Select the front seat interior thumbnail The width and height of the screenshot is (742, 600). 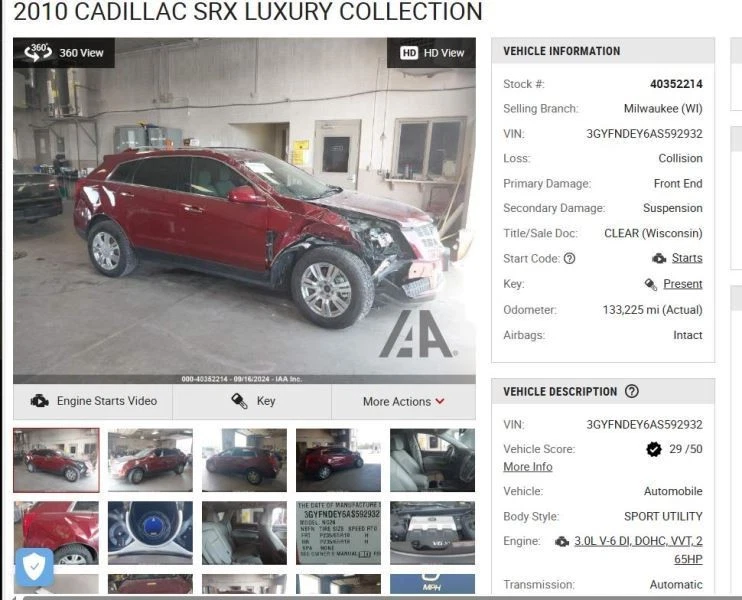(433, 460)
